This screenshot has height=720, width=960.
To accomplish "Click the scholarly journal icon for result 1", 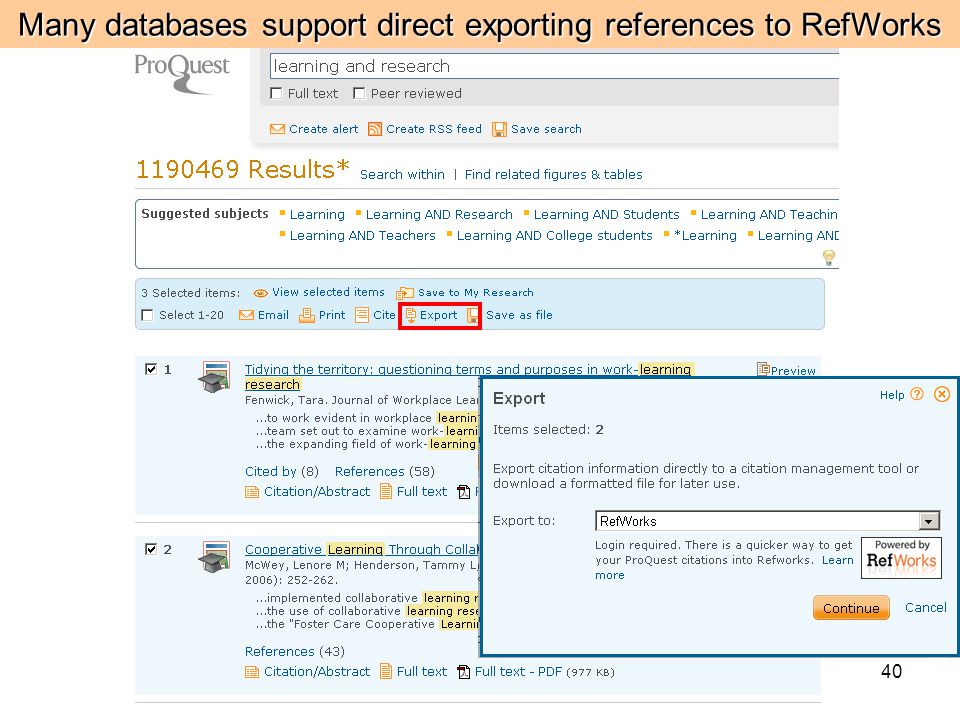I will [214, 377].
